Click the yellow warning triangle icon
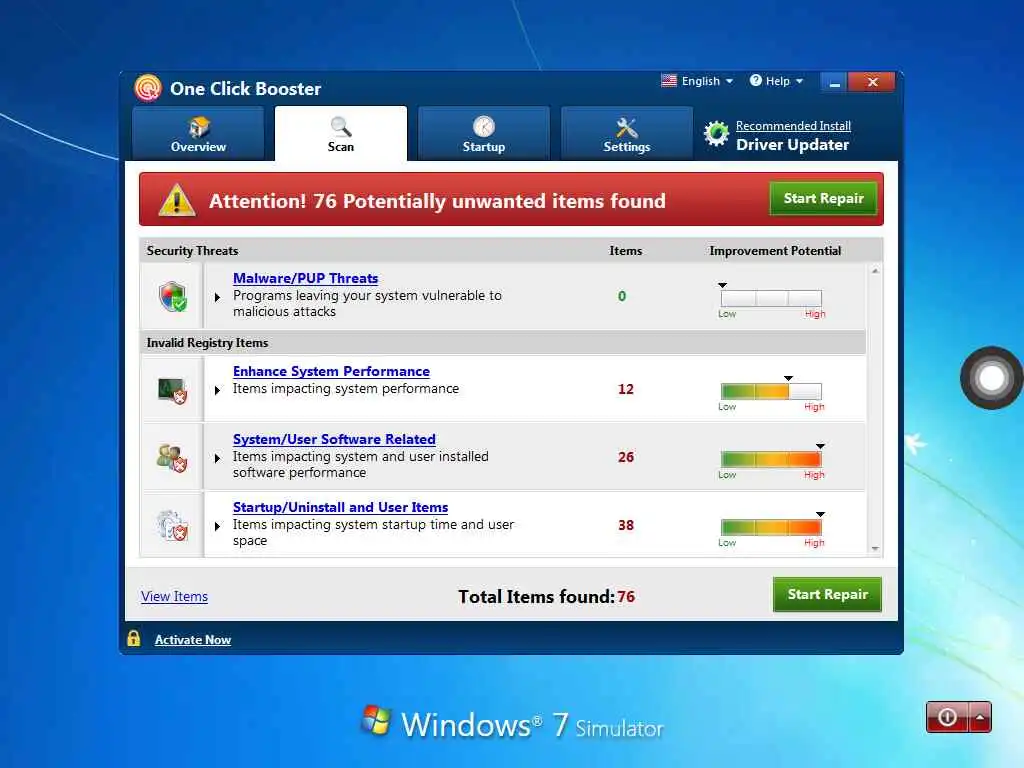This screenshot has width=1024, height=768. pyautogui.click(x=176, y=200)
